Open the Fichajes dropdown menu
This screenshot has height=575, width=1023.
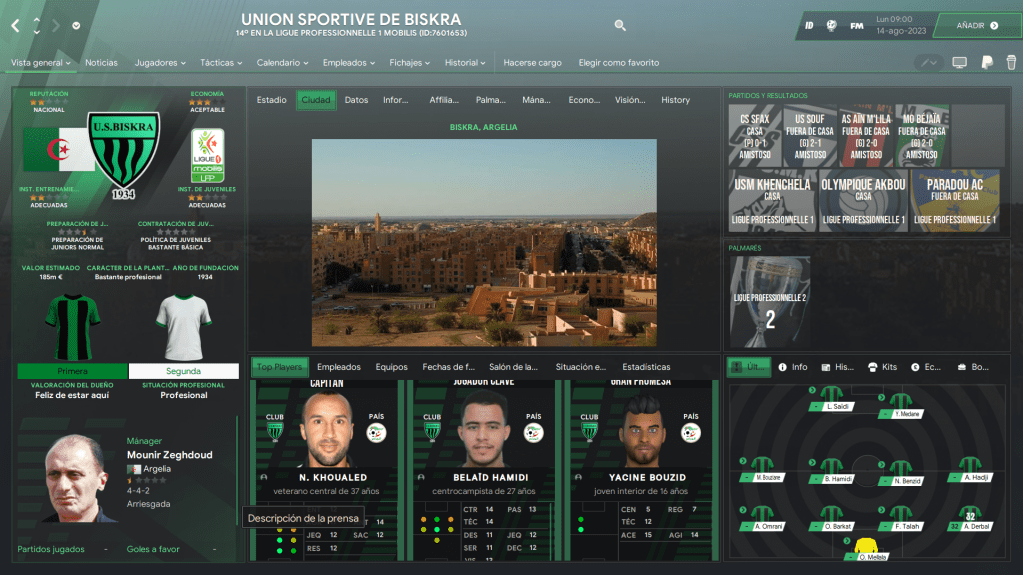409,63
